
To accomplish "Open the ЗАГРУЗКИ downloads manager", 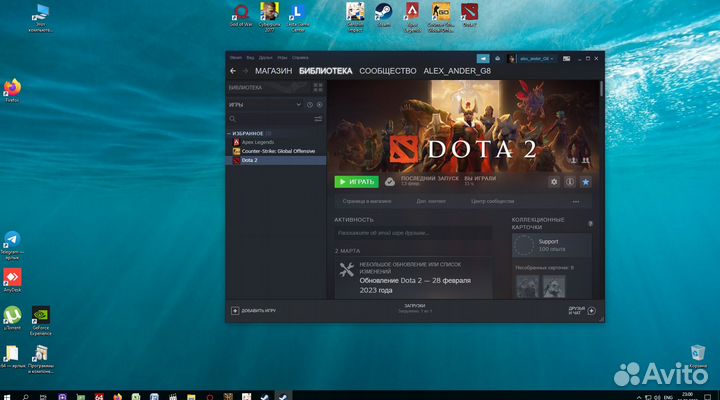I will click(415, 308).
